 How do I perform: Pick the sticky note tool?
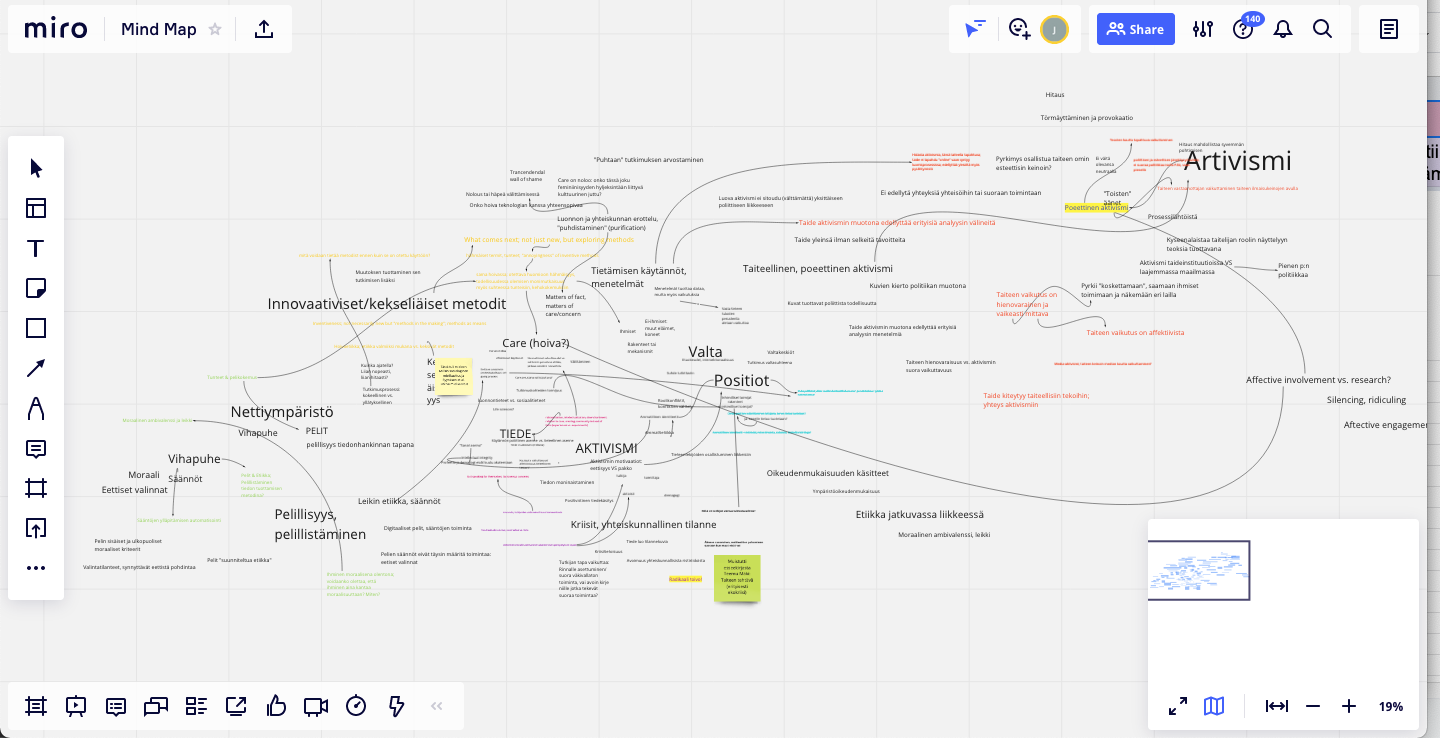36,288
